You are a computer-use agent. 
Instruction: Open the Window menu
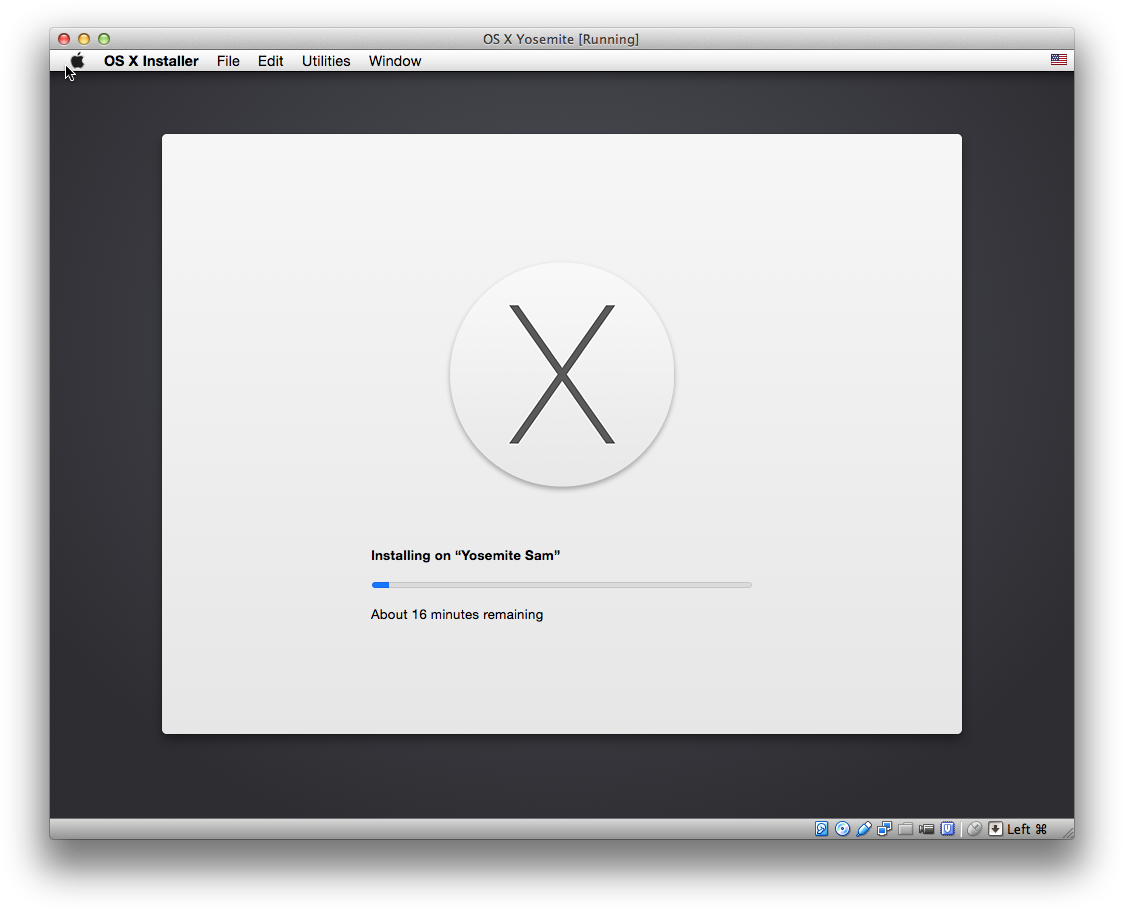coord(395,61)
